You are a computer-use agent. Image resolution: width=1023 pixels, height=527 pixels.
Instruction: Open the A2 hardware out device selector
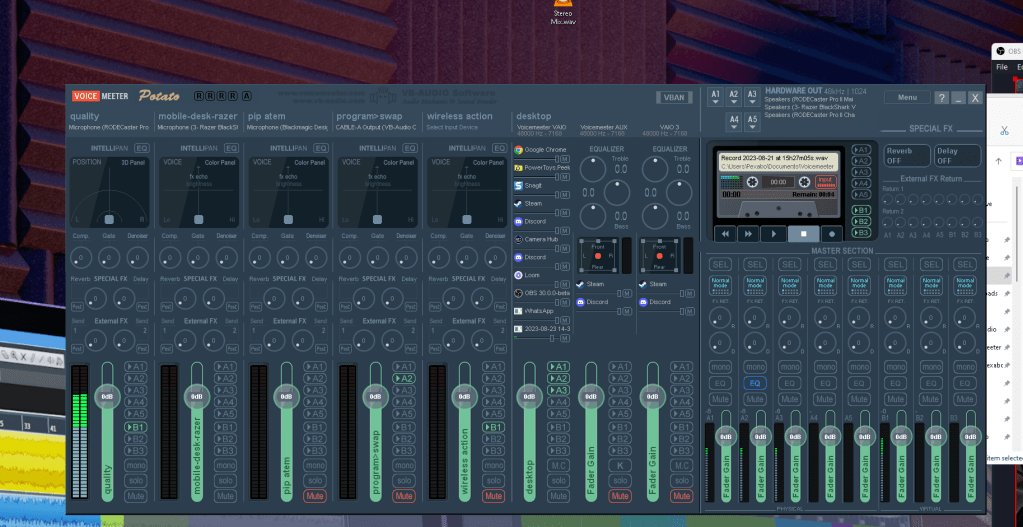coord(734,97)
